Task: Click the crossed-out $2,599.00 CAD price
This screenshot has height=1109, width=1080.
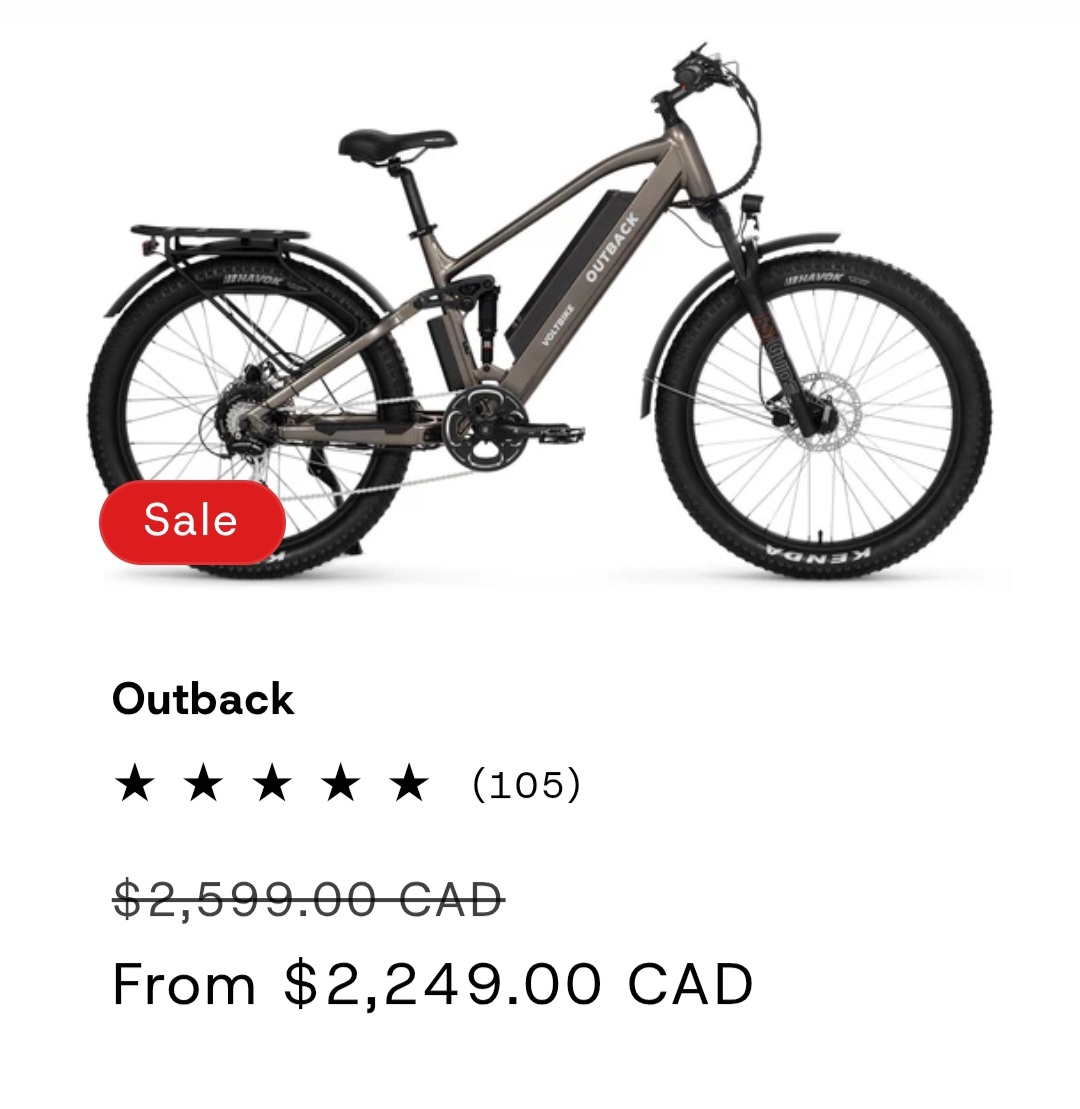Action: pyautogui.click(x=308, y=900)
